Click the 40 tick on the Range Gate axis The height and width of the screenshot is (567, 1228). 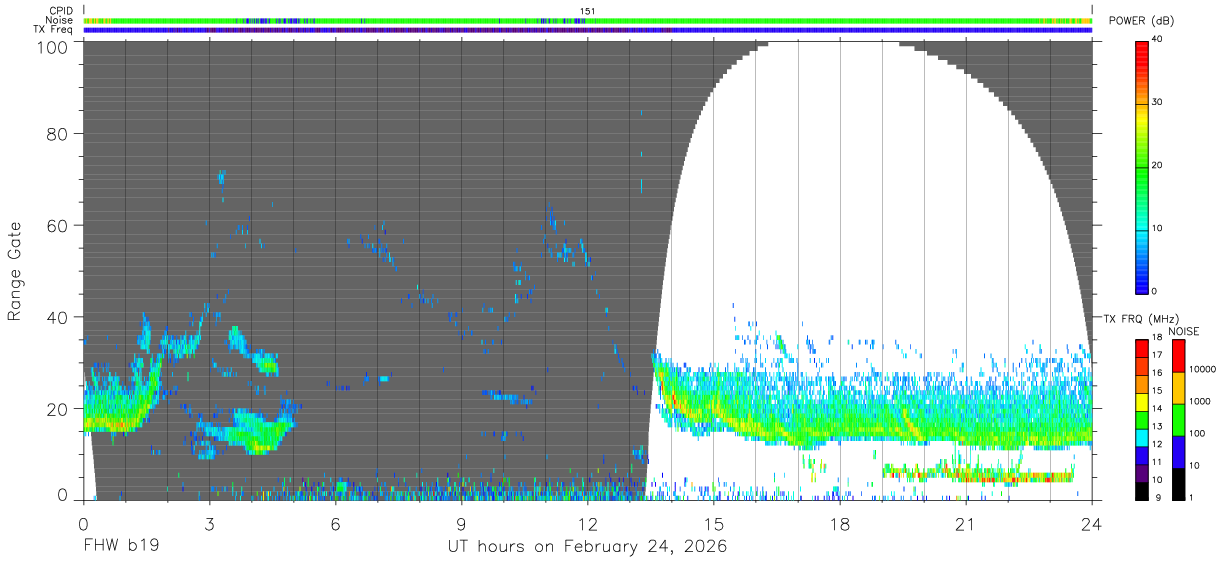(x=58, y=317)
